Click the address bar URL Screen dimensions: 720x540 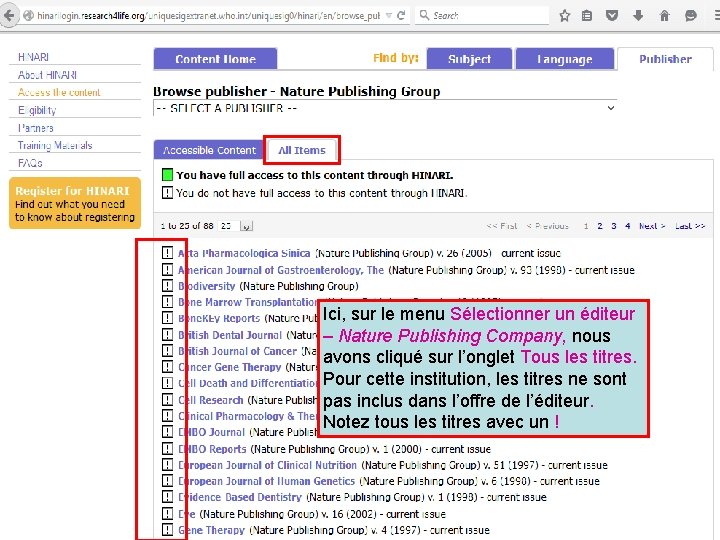pyautogui.click(x=208, y=16)
